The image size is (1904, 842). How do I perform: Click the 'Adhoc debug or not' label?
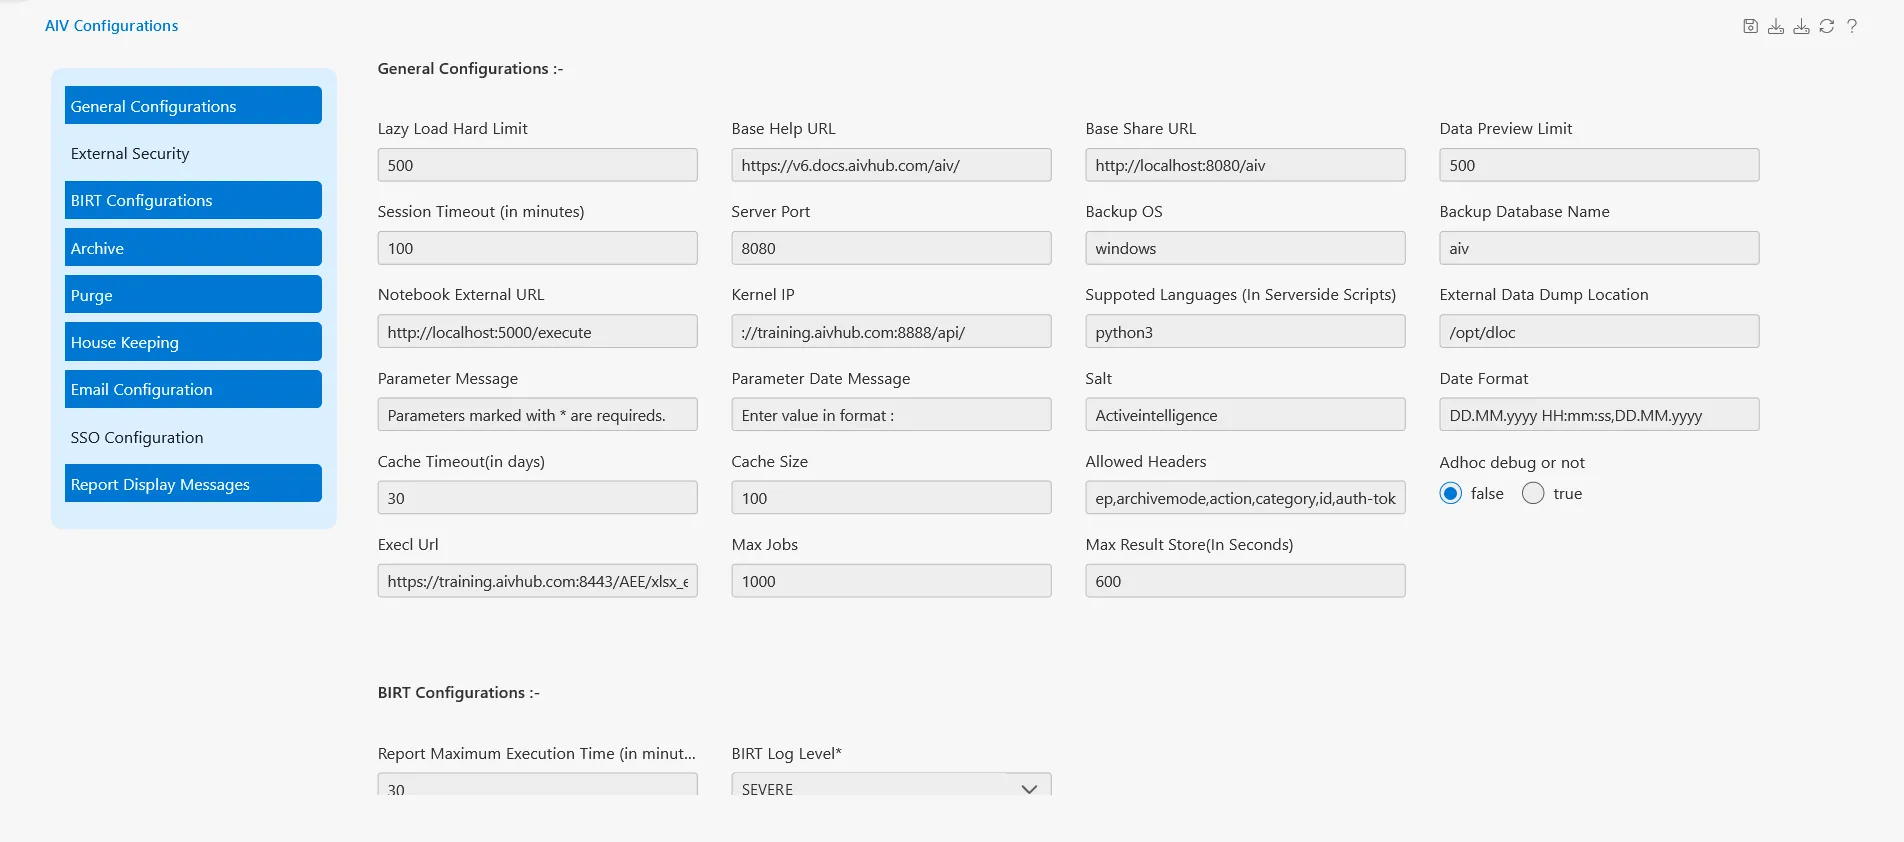coord(1512,462)
